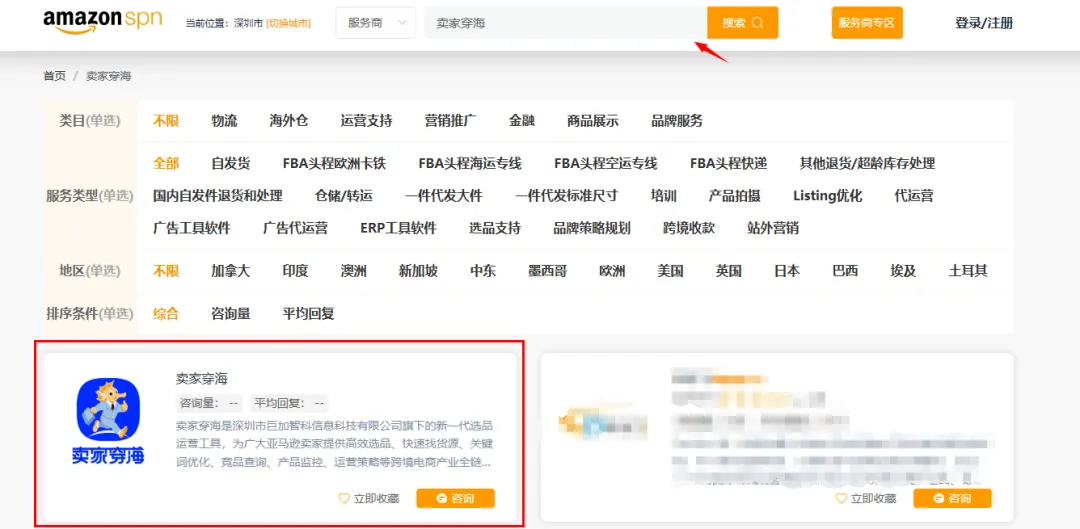
Task: Choose FBA头程空运专线 service type
Action: click(606, 164)
